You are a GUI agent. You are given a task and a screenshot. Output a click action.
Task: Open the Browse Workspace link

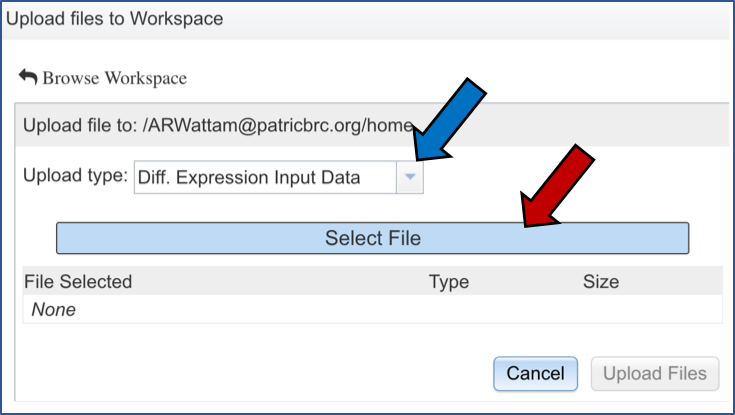click(x=114, y=78)
